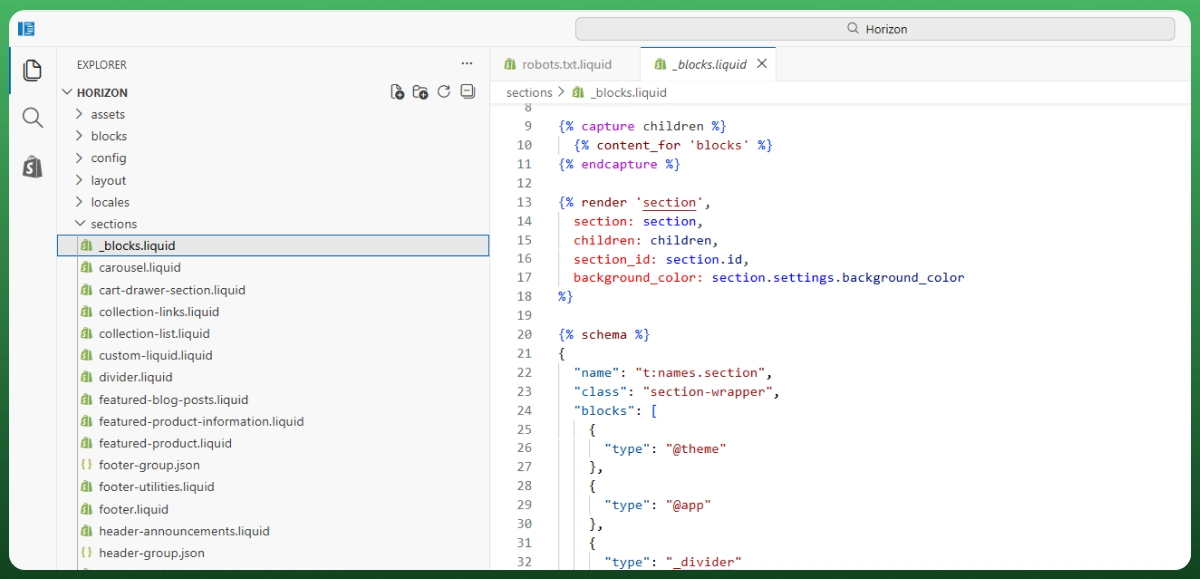1200x579 pixels.
Task: Click '"@theme"' value on line 26
Action: 696,449
